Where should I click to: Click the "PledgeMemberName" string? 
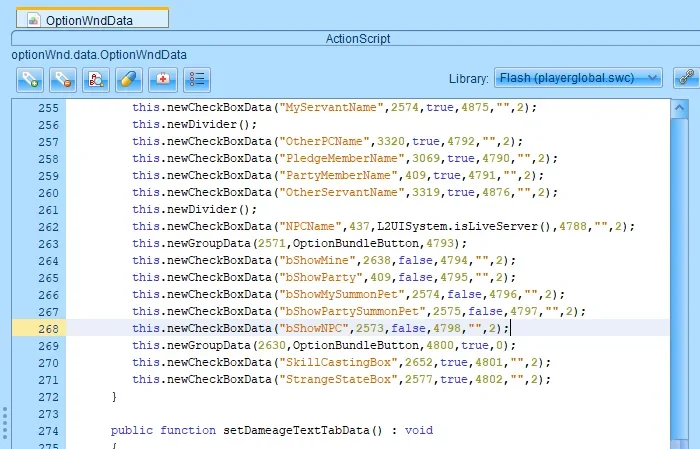coord(342,158)
